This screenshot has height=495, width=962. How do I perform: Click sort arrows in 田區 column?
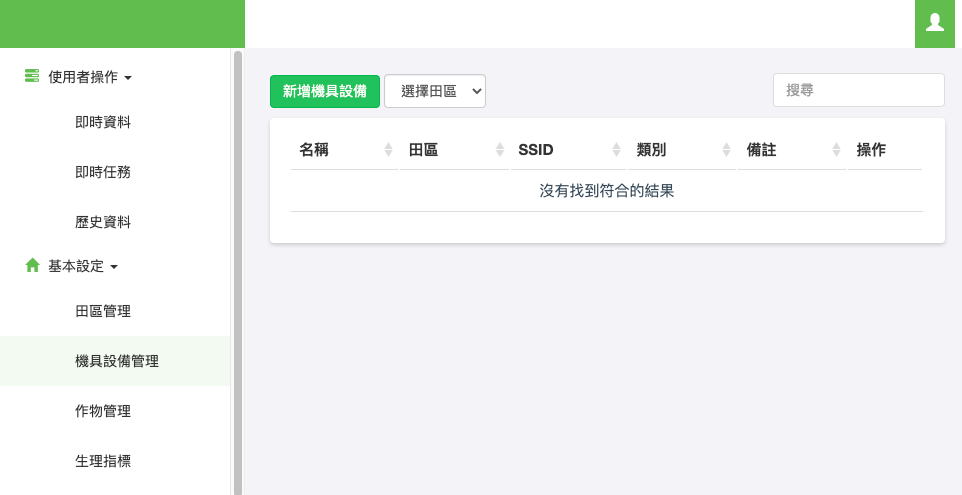pyautogui.click(x=499, y=150)
